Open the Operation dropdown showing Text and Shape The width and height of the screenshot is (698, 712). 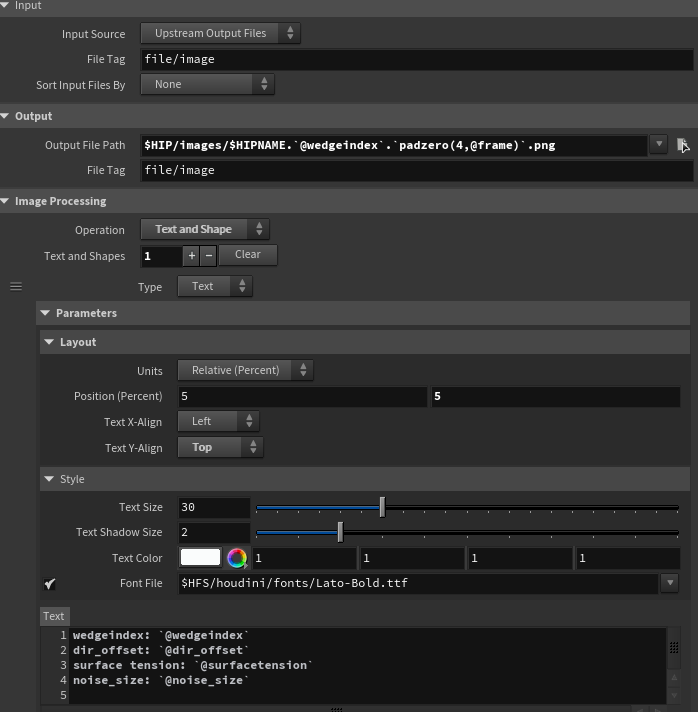[x=204, y=230]
